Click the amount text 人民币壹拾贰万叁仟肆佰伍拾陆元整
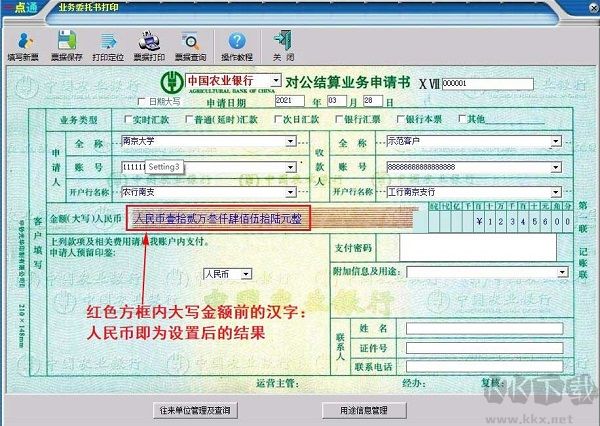Image resolution: width=600 pixels, height=426 pixels. (x=218, y=219)
